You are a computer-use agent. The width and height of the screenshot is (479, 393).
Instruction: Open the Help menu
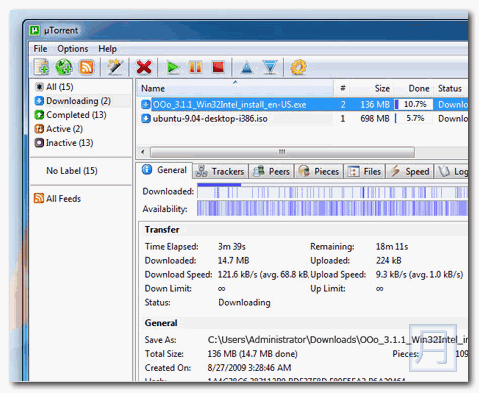click(x=107, y=49)
